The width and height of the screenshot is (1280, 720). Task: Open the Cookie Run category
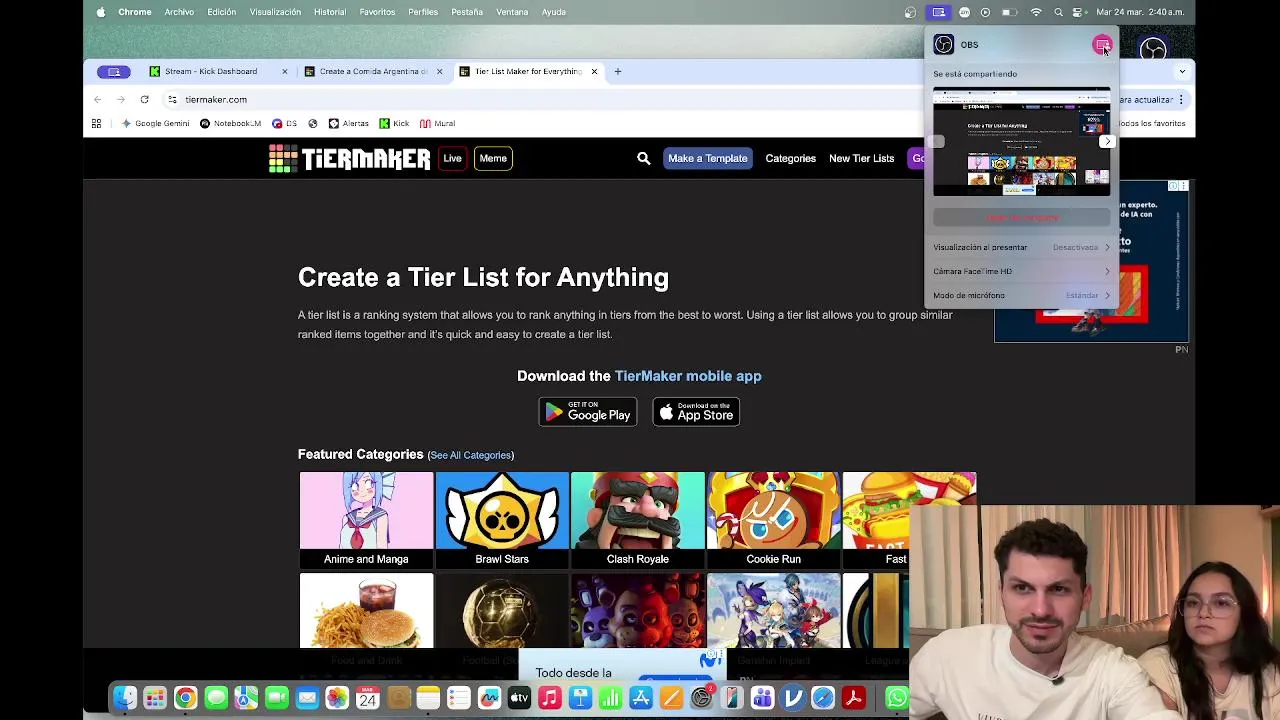[774, 520]
